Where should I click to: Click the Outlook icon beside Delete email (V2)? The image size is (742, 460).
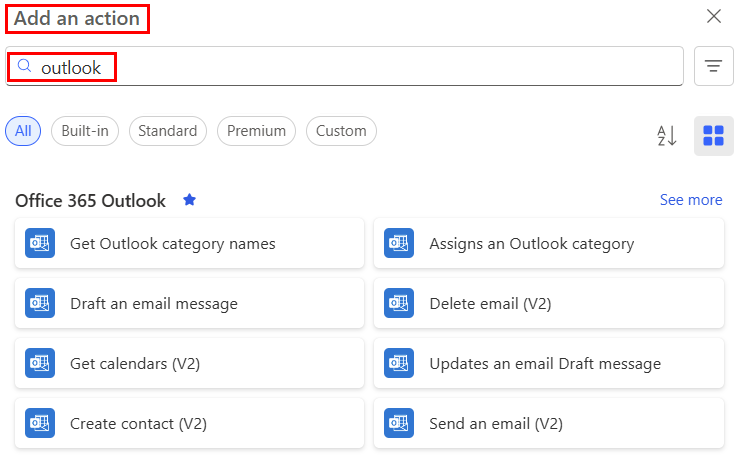pos(399,303)
